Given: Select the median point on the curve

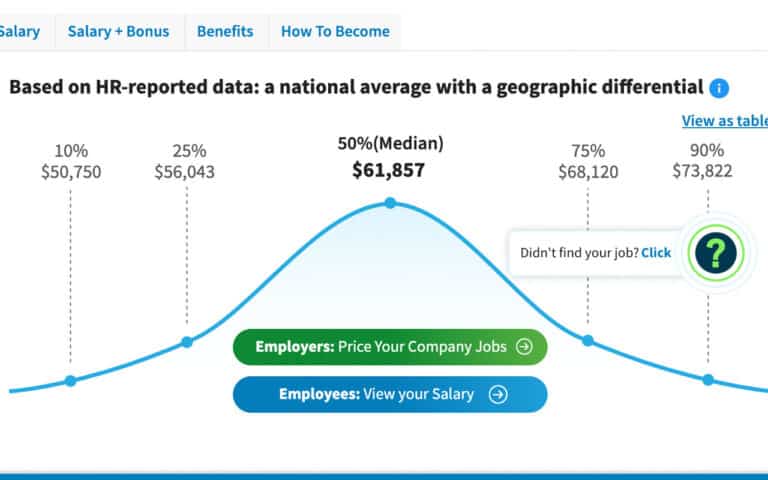Looking at the screenshot, I should point(390,203).
